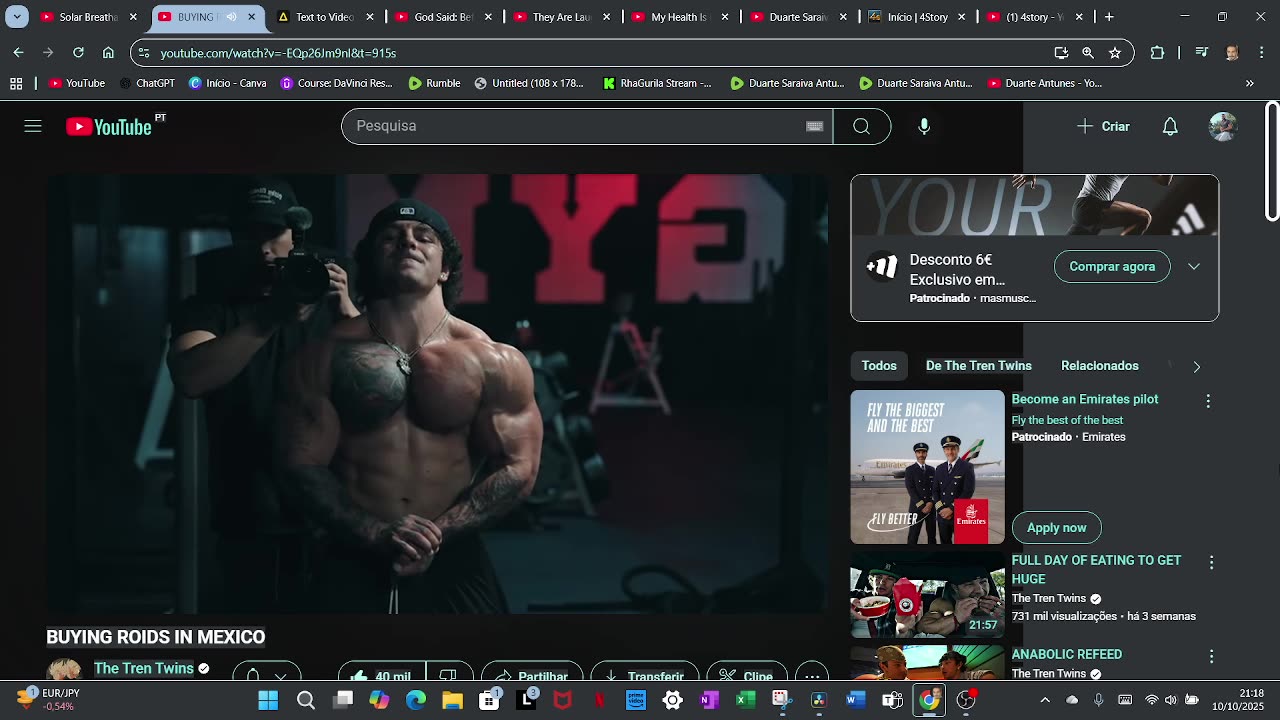Open File Explorer from taskbar

pyautogui.click(x=452, y=700)
